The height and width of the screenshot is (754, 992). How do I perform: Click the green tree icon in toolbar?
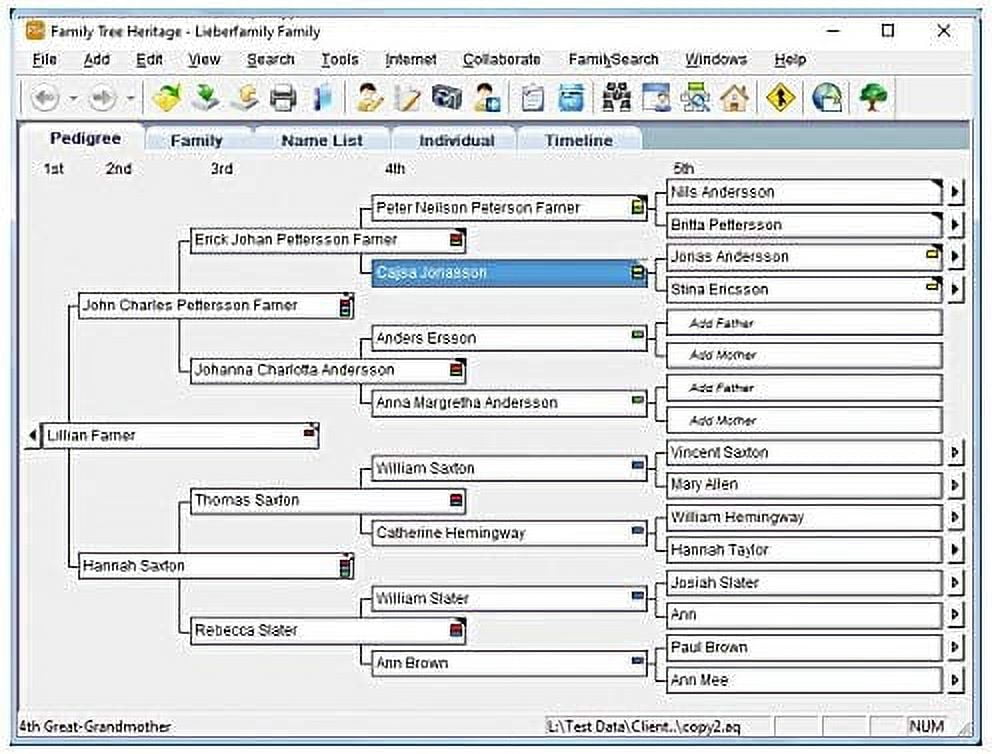point(873,98)
